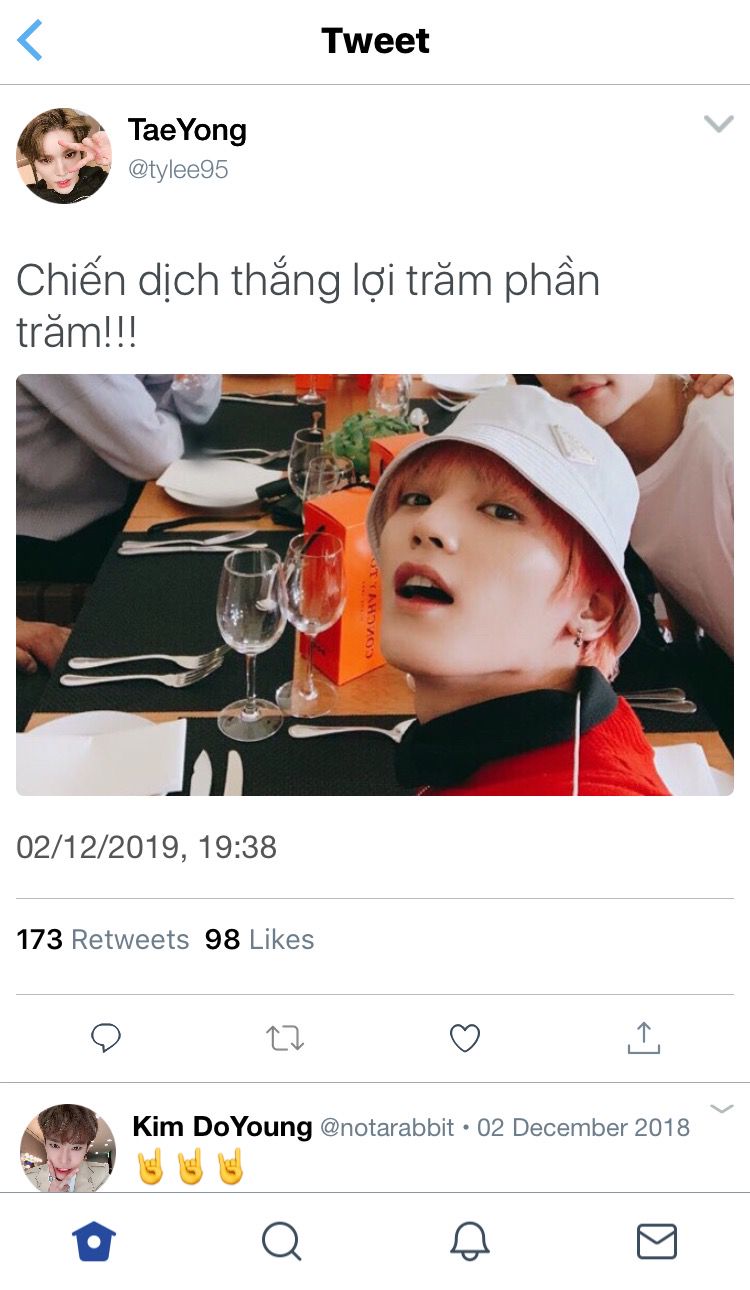Like the tweet with heart icon
This screenshot has height=1290, width=750.
coord(465,1039)
